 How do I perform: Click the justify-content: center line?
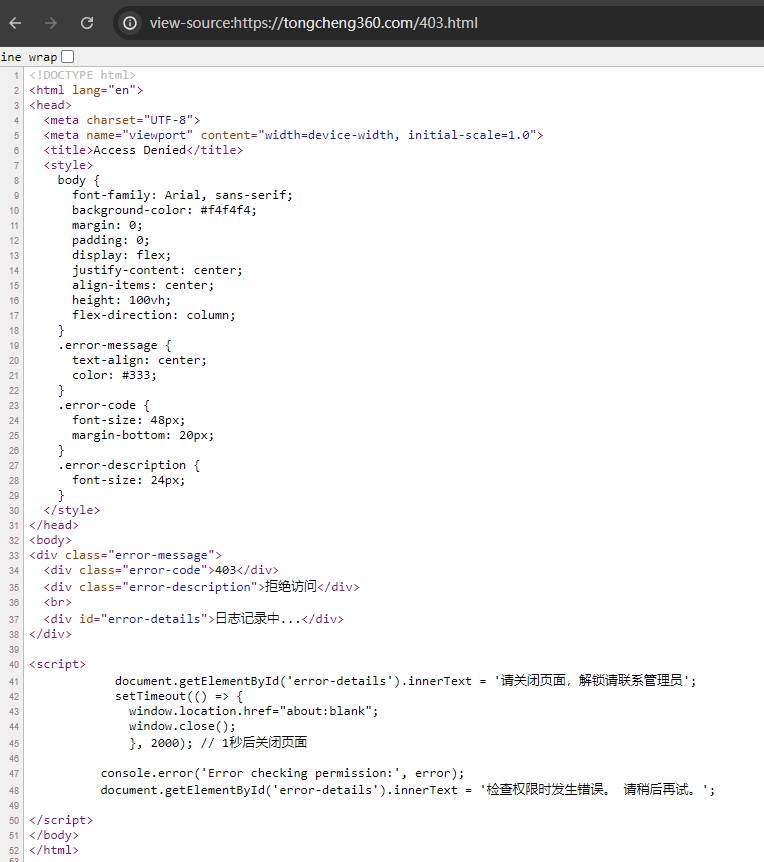pos(157,270)
